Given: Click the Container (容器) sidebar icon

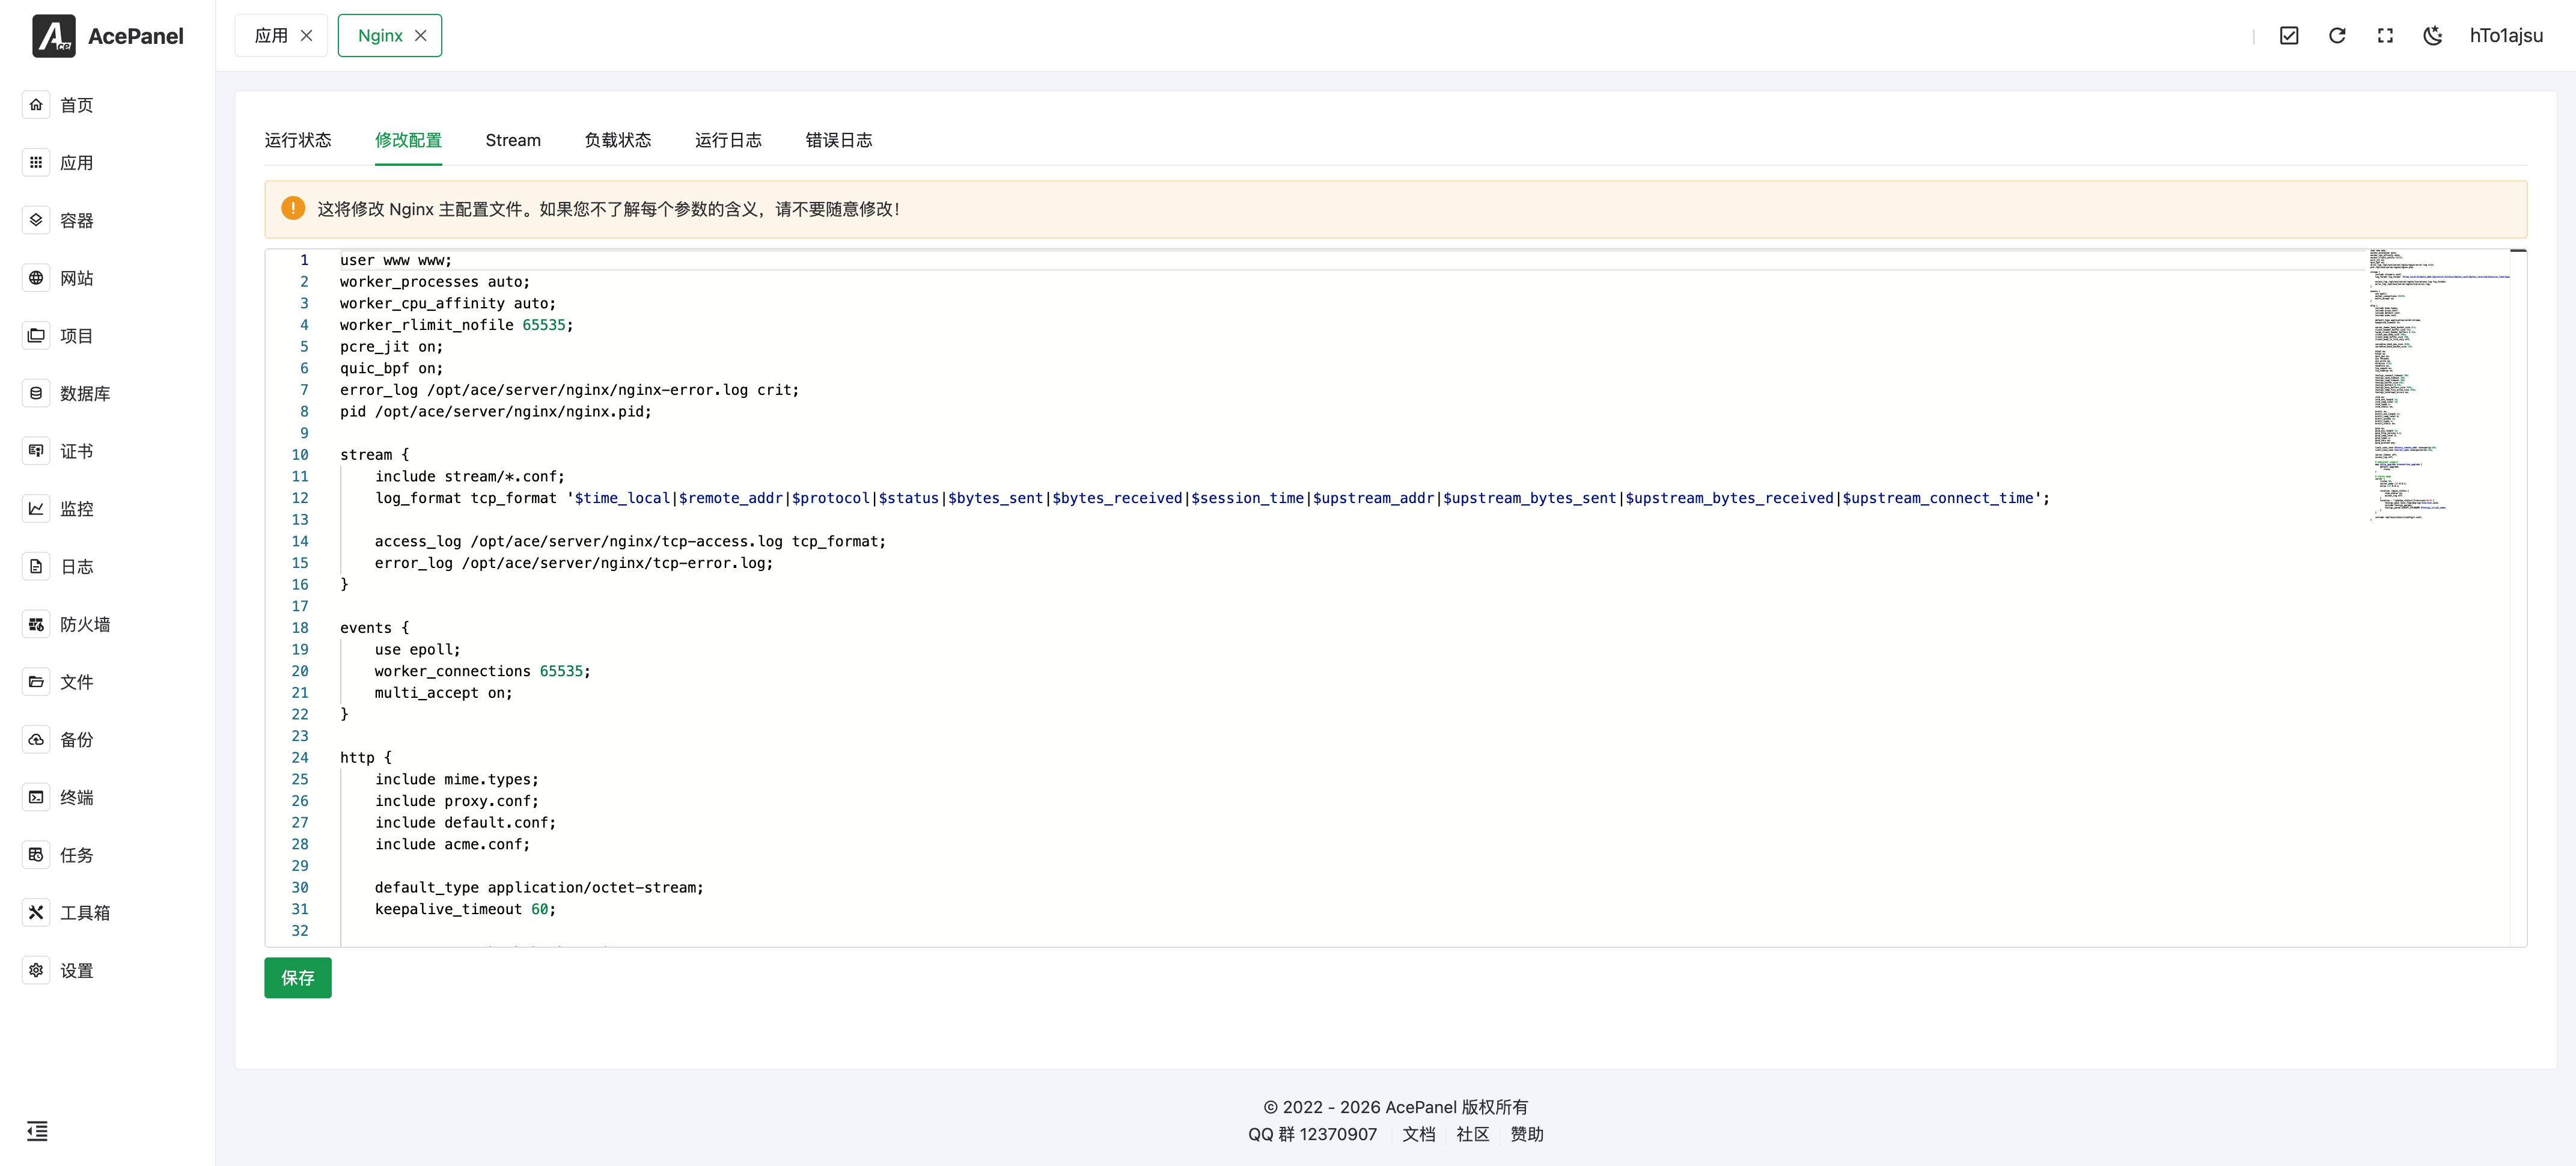Looking at the screenshot, I should coord(36,220).
